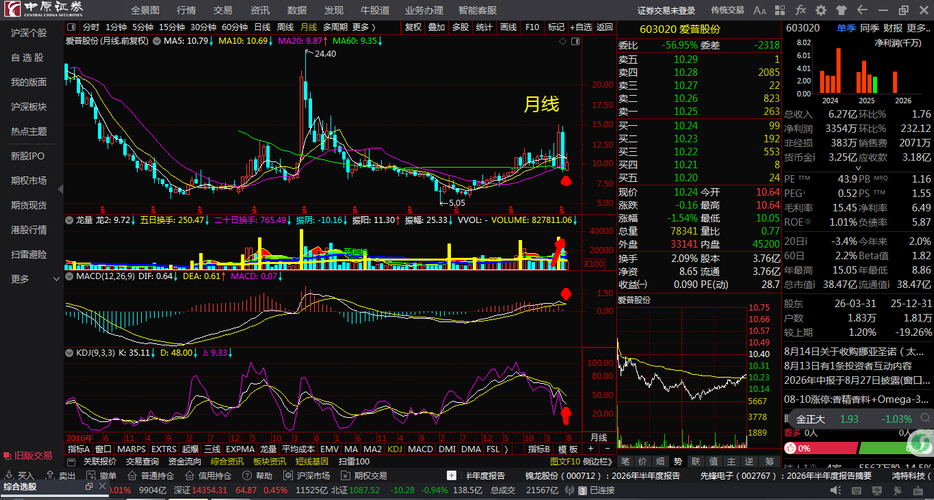Click the thumbs-up icon on the red 0% bar
934x500 pixels.
click(790, 448)
